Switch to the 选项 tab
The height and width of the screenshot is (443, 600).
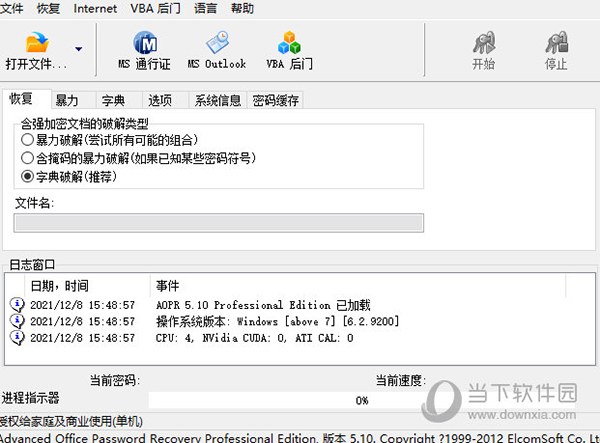click(x=165, y=101)
